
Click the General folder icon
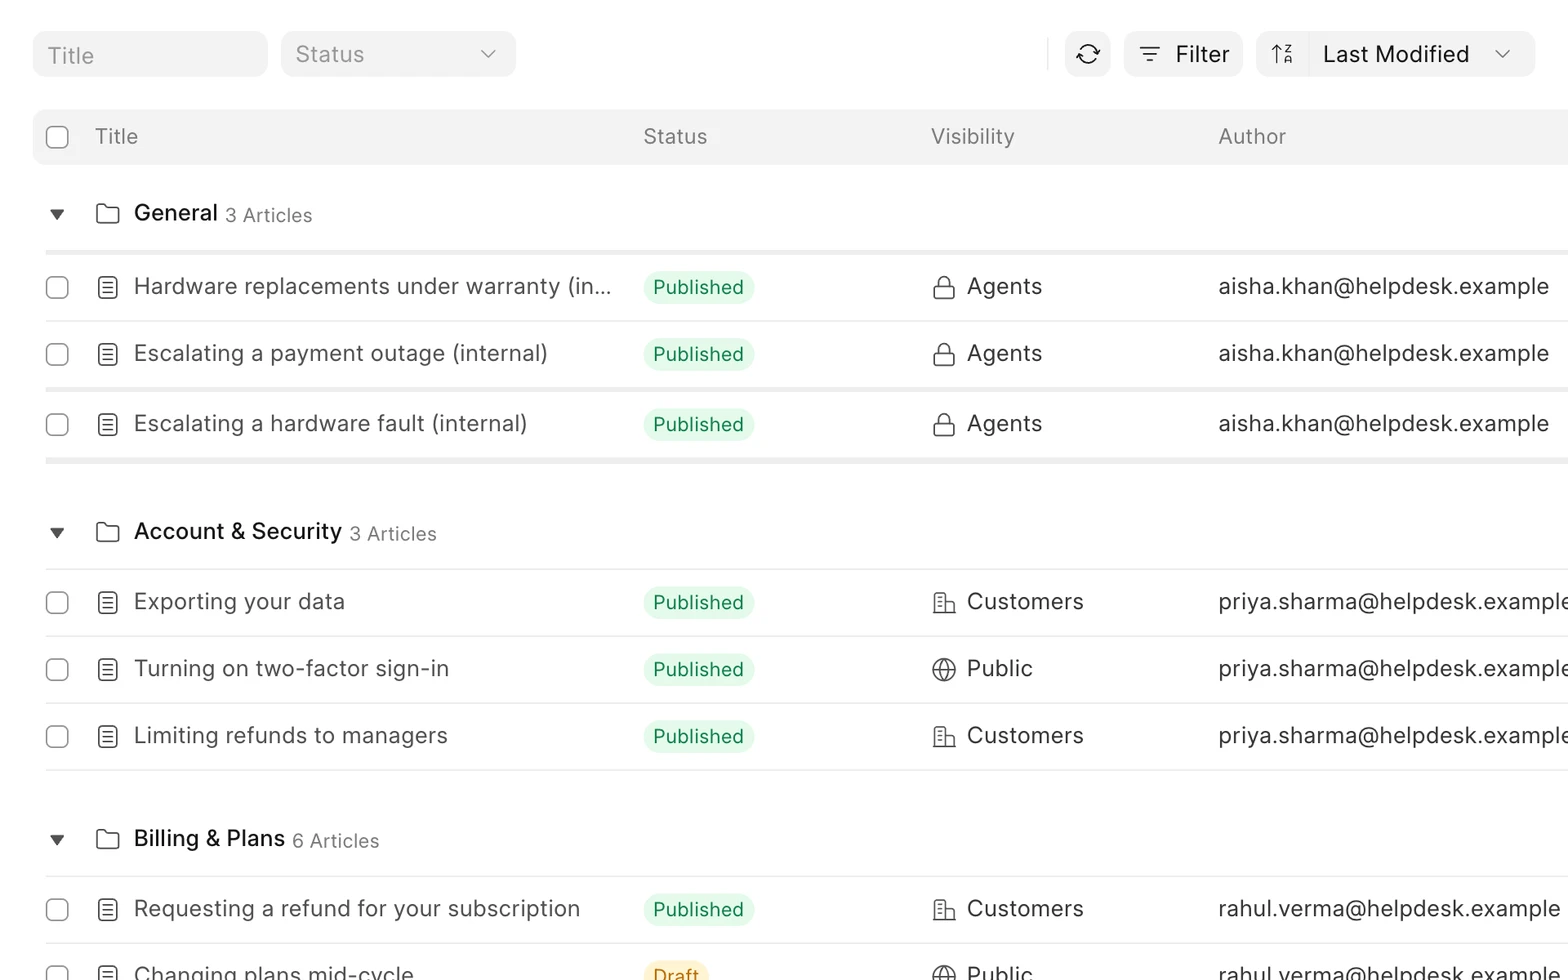[x=107, y=214]
